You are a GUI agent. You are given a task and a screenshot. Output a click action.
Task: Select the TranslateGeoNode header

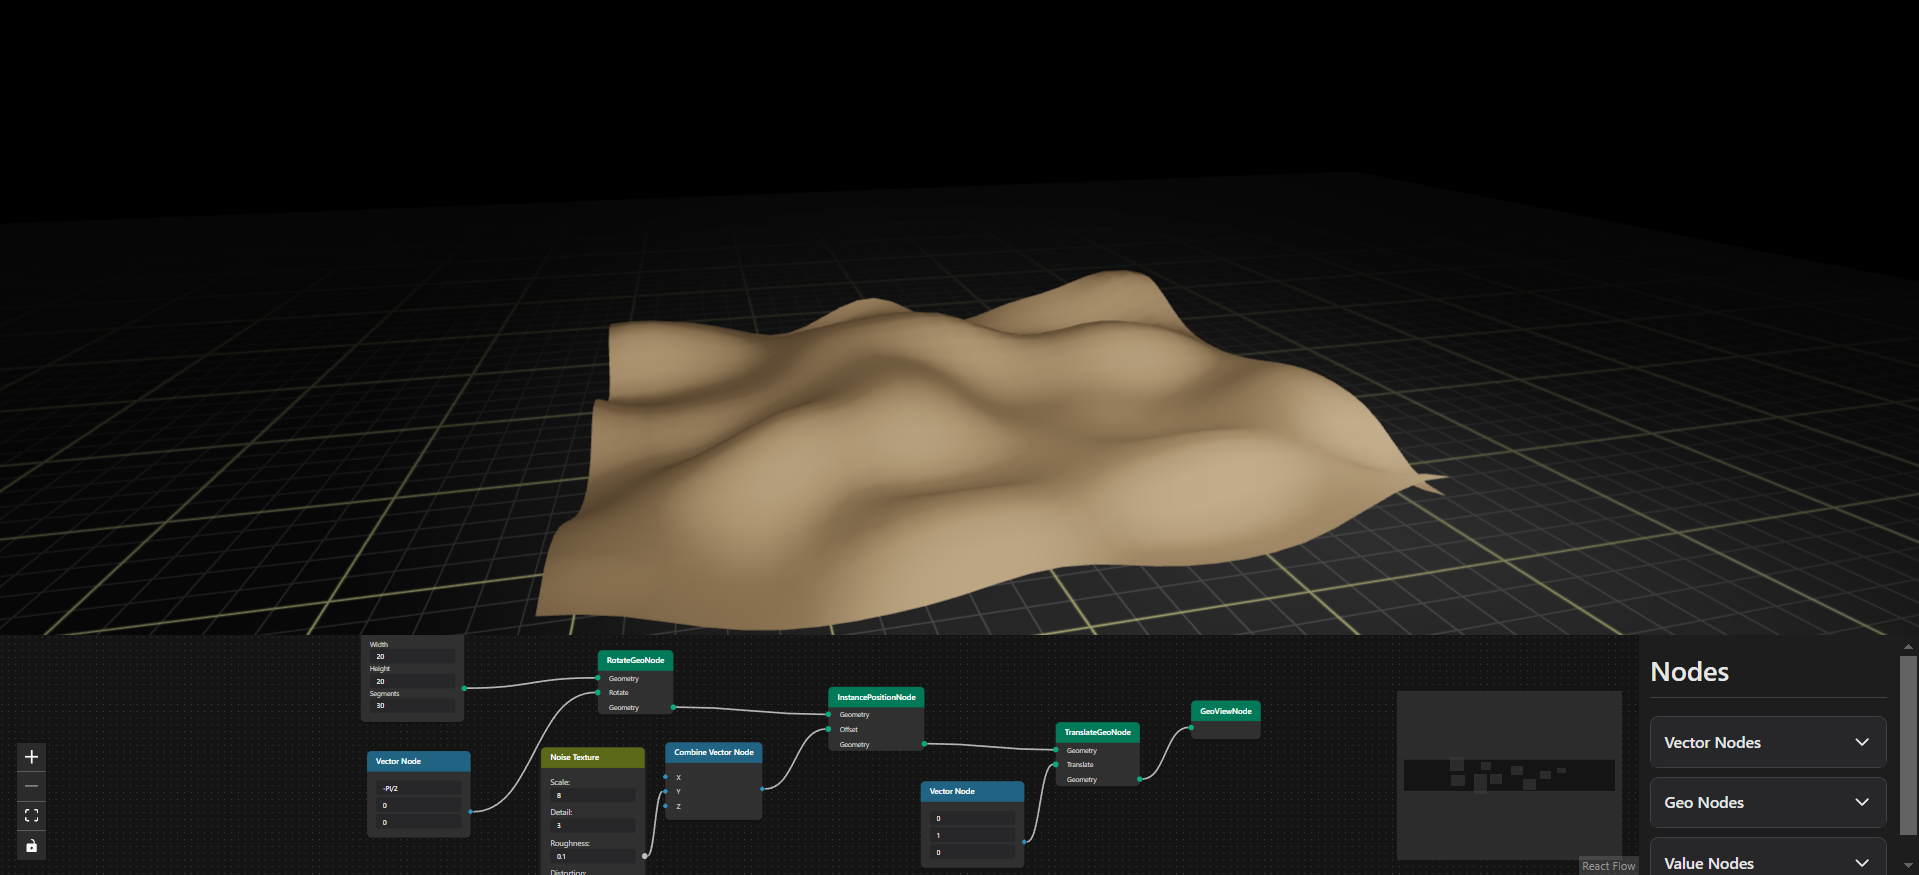[1097, 732]
